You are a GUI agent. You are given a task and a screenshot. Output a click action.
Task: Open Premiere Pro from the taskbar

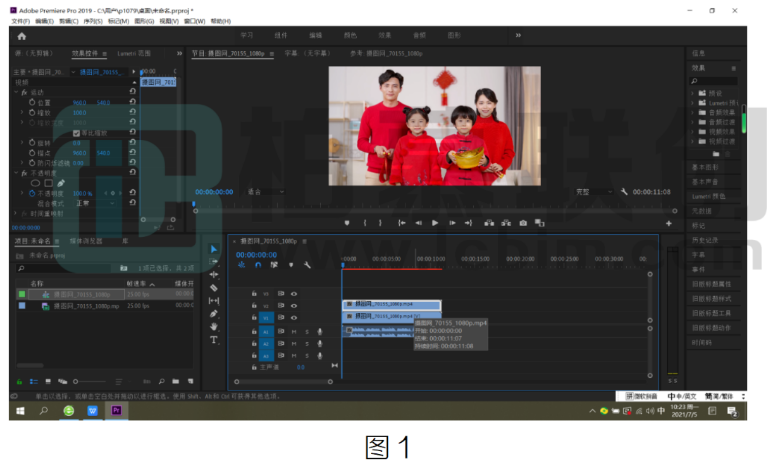tap(116, 411)
